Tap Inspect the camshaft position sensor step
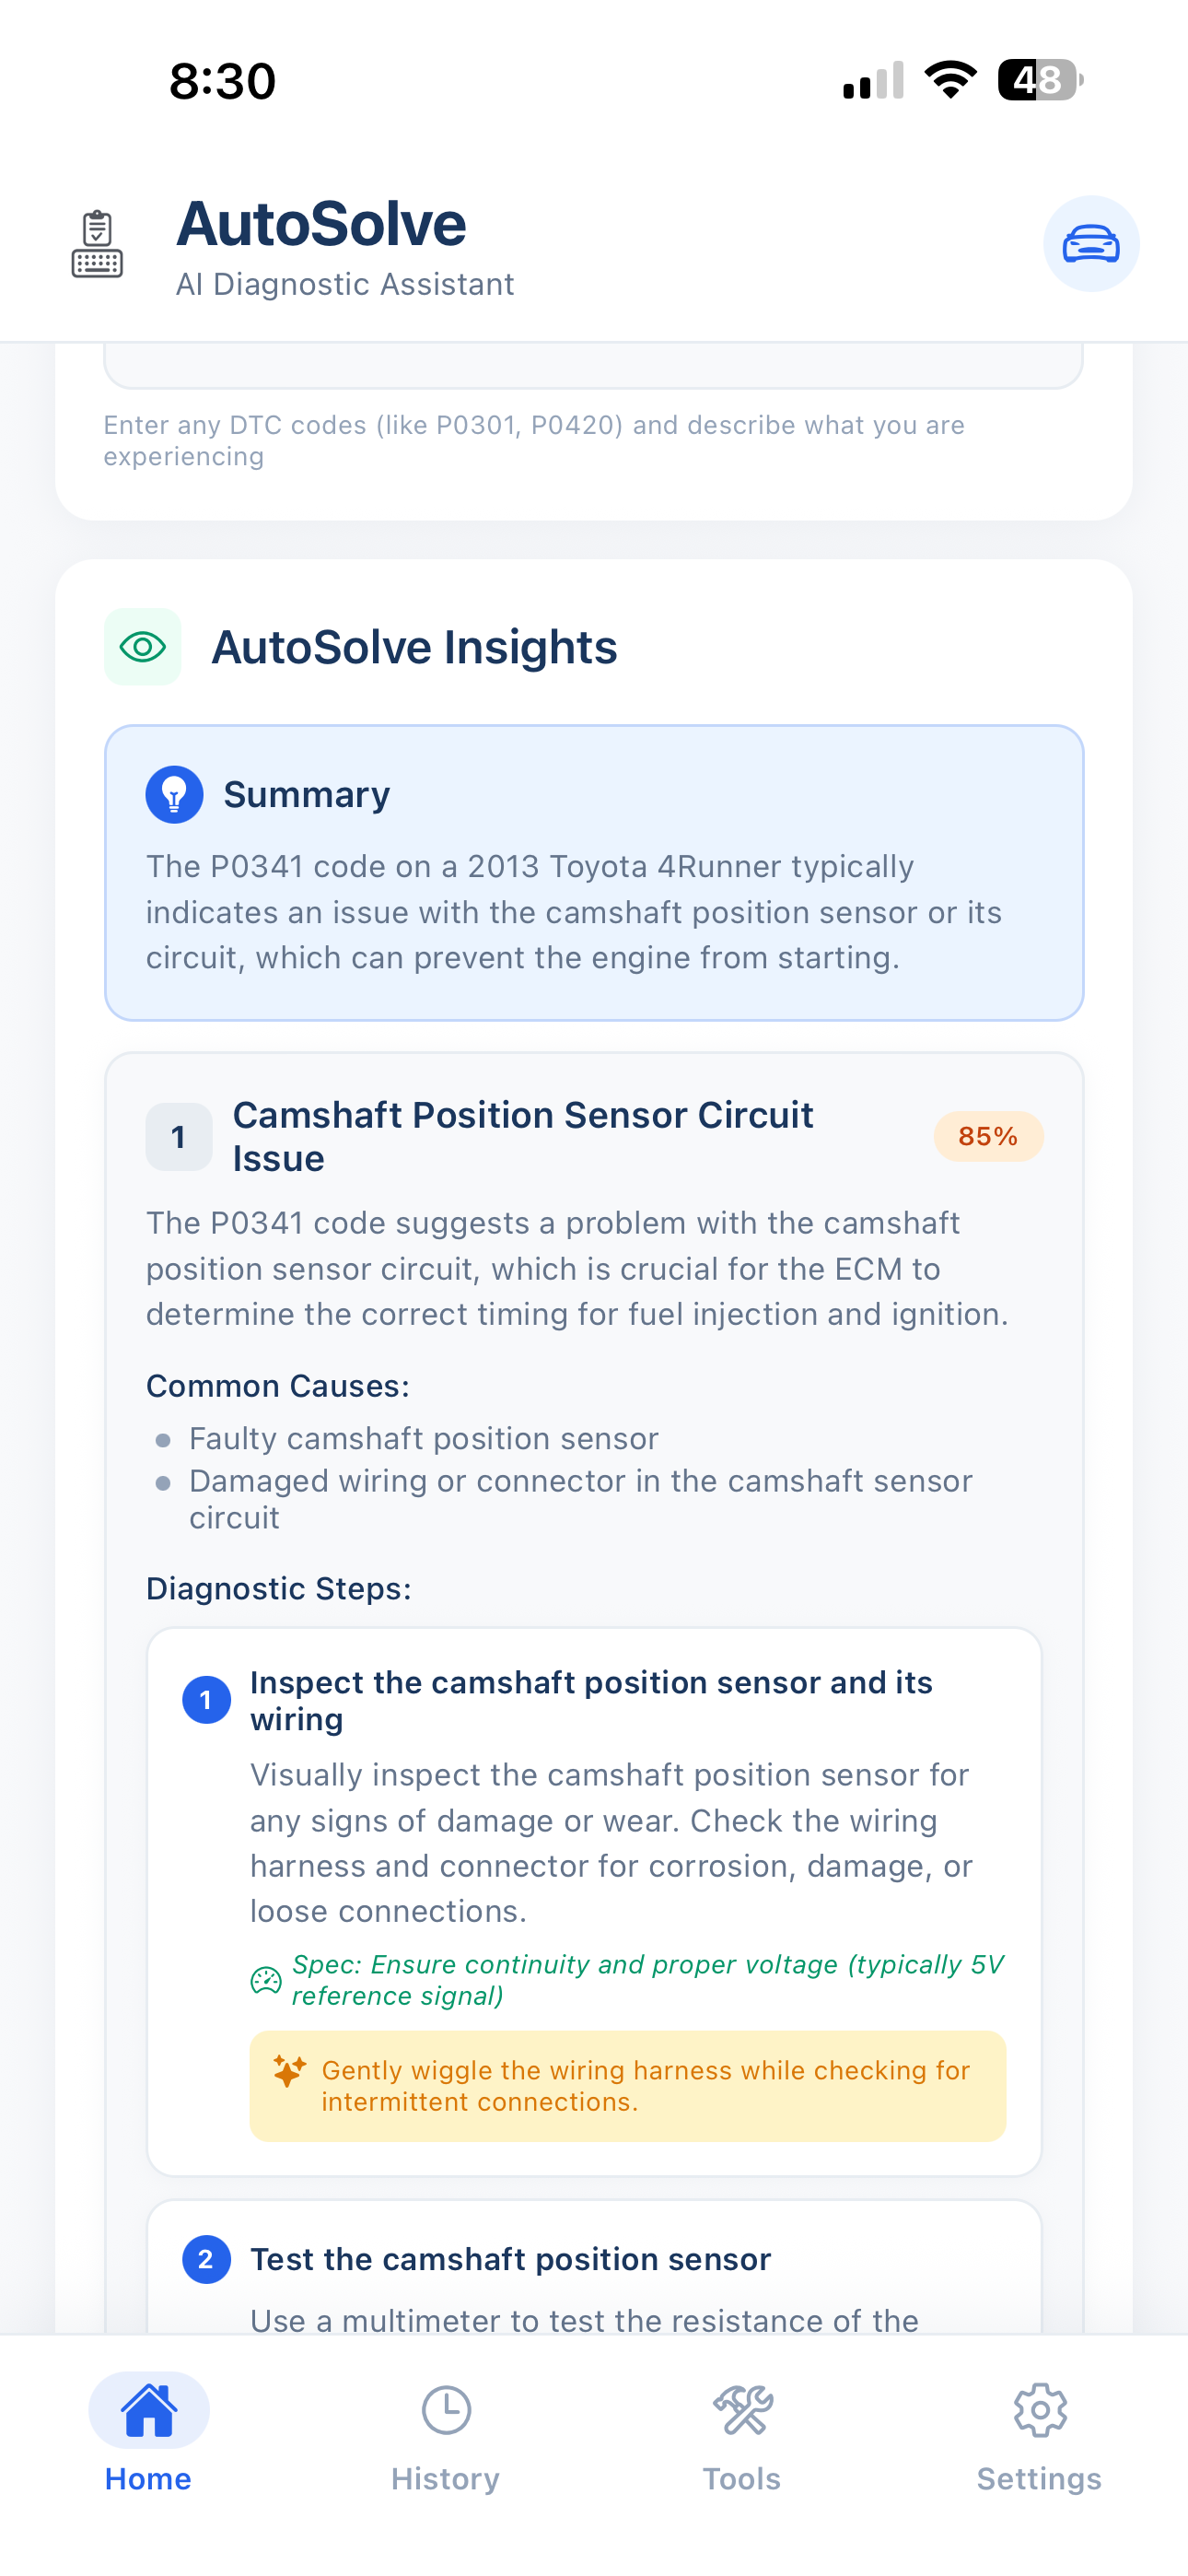The height and width of the screenshot is (2576, 1188). 590,1700
